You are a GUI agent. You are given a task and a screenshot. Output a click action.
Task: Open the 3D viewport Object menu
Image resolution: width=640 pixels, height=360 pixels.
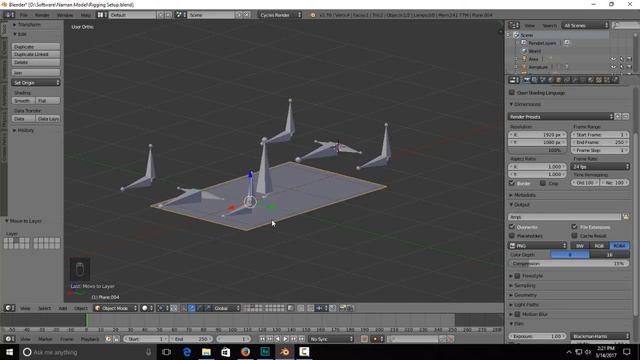click(80, 308)
